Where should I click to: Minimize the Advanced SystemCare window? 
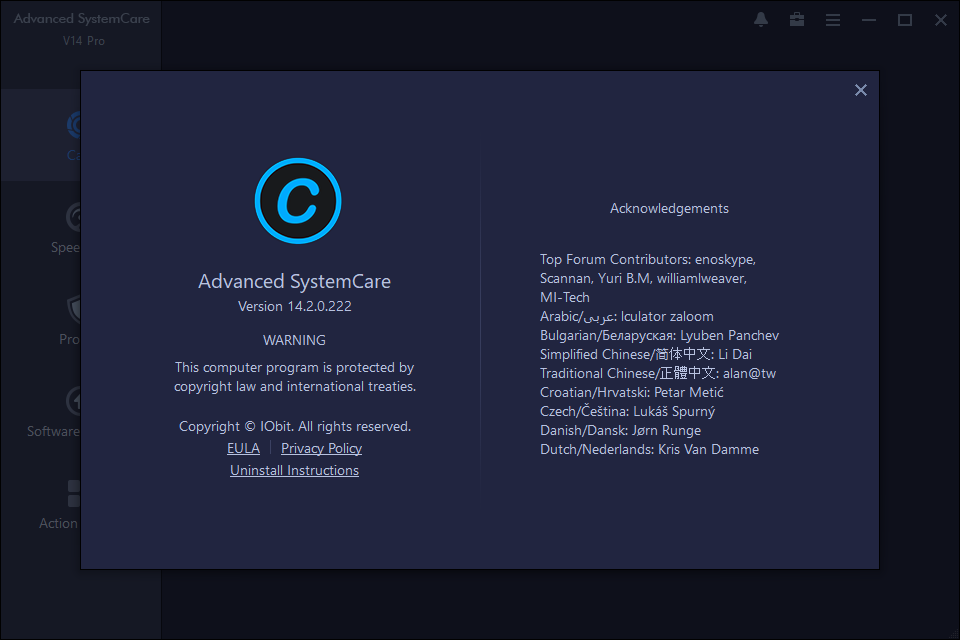[x=869, y=20]
